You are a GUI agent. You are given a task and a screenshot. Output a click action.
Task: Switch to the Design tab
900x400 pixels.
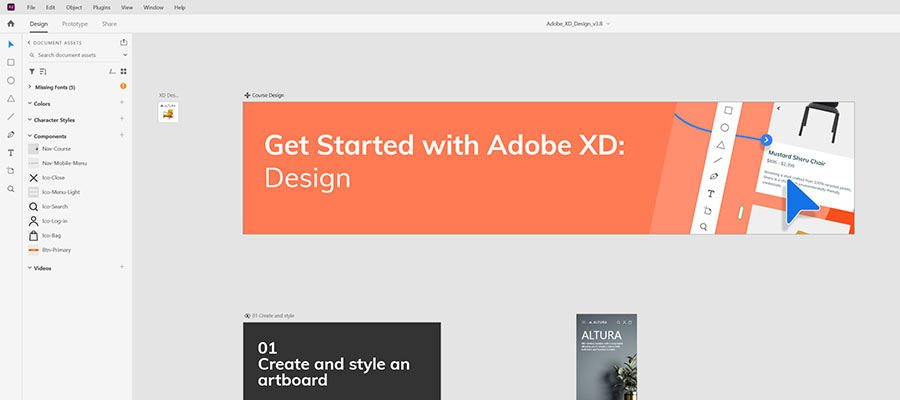38,24
